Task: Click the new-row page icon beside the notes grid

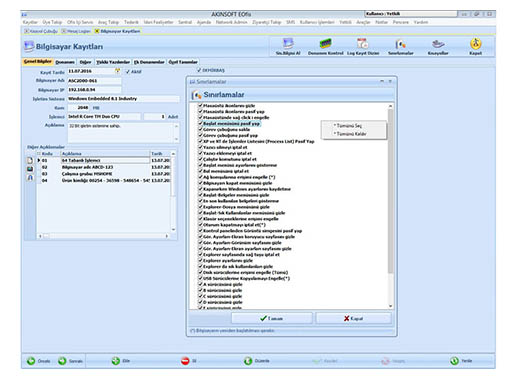Action: 30,160
